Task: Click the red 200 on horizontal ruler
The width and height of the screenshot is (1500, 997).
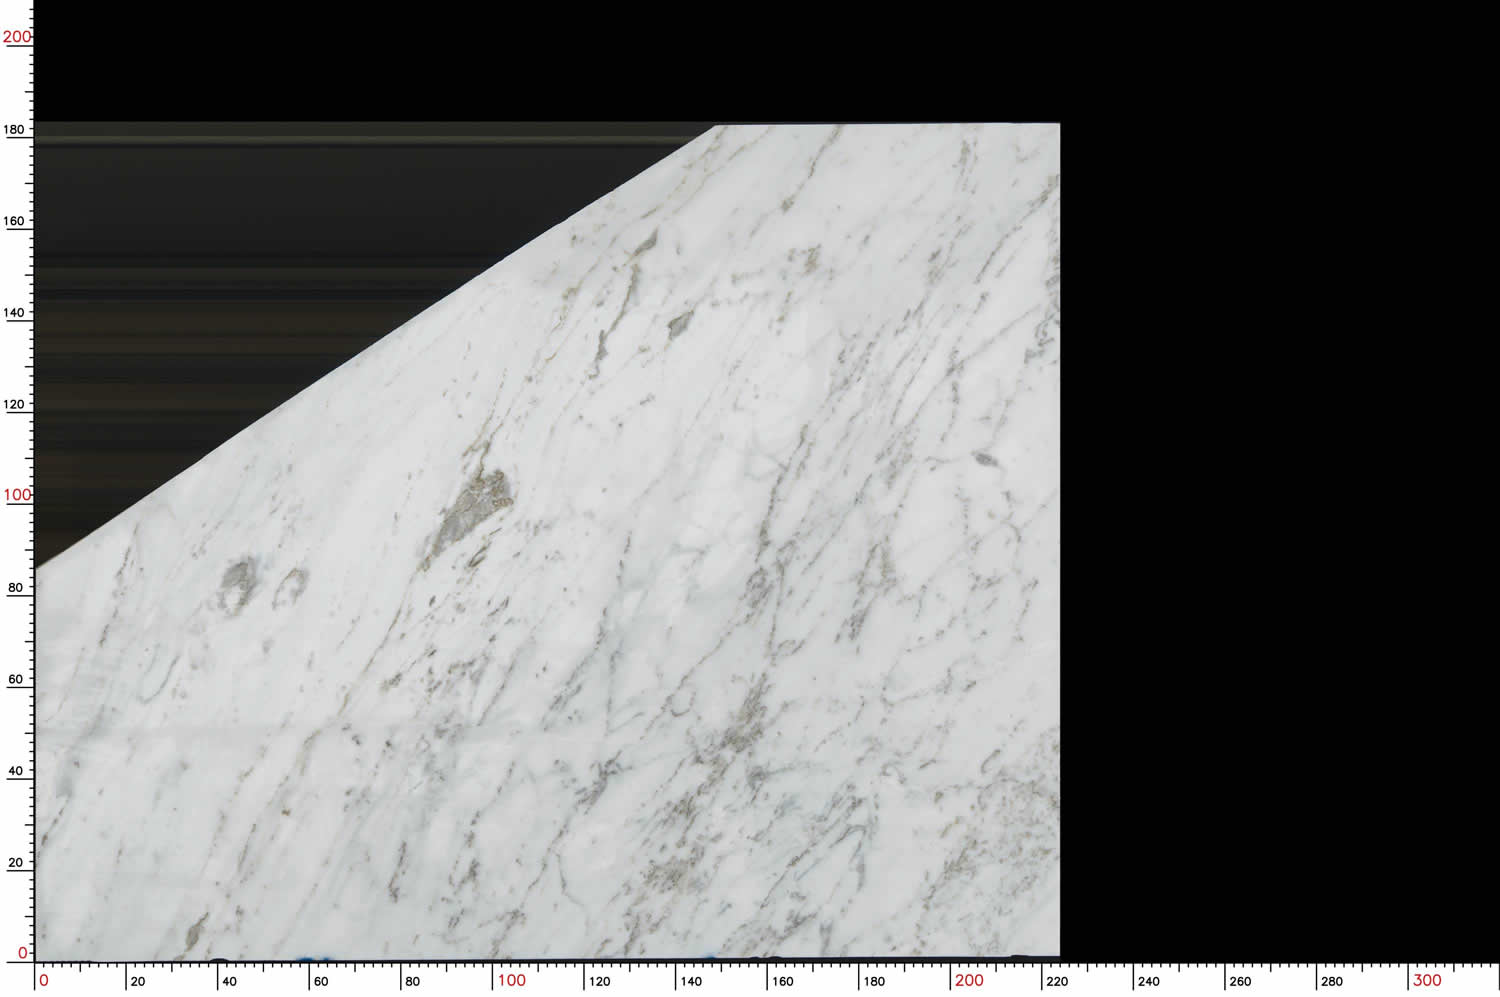Action: [968, 980]
